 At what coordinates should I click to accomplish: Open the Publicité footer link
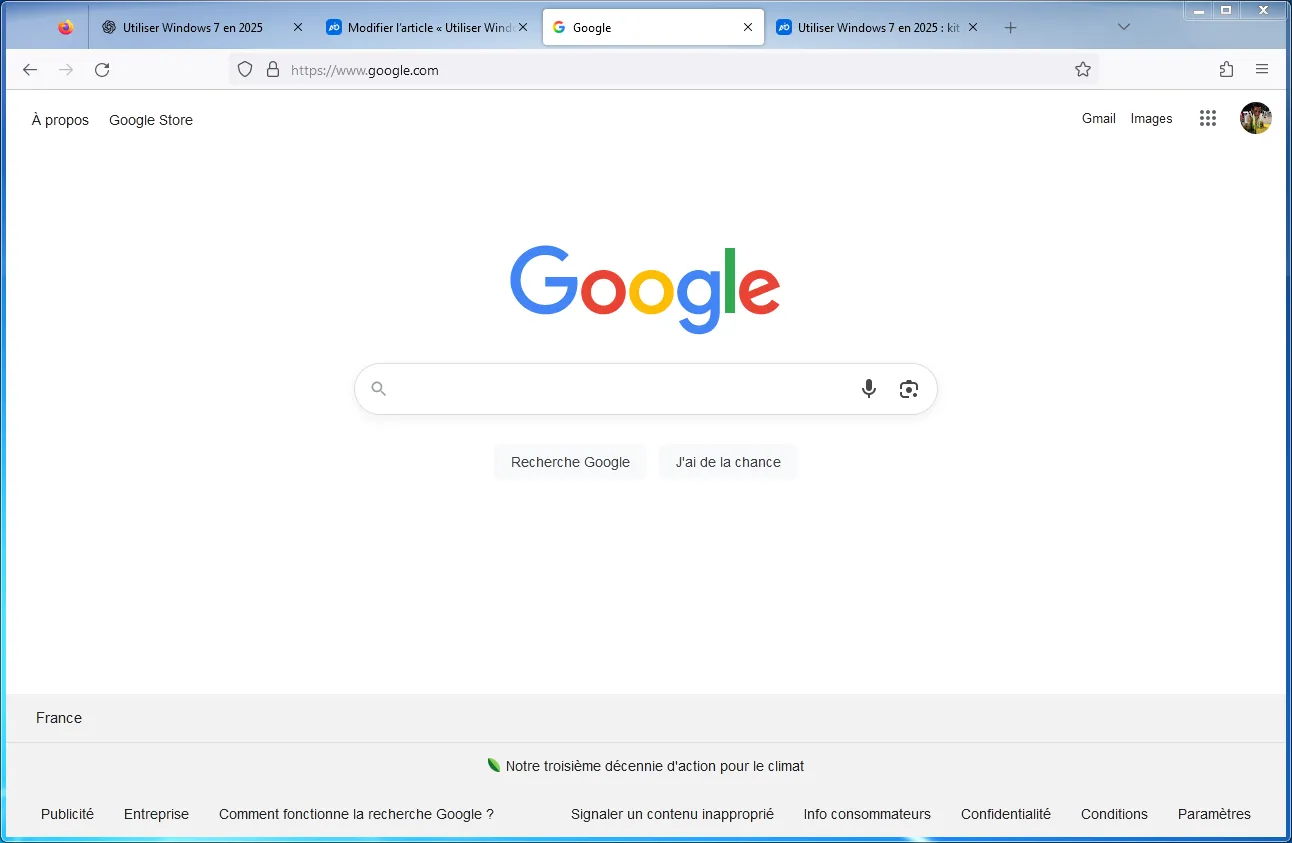tap(67, 814)
